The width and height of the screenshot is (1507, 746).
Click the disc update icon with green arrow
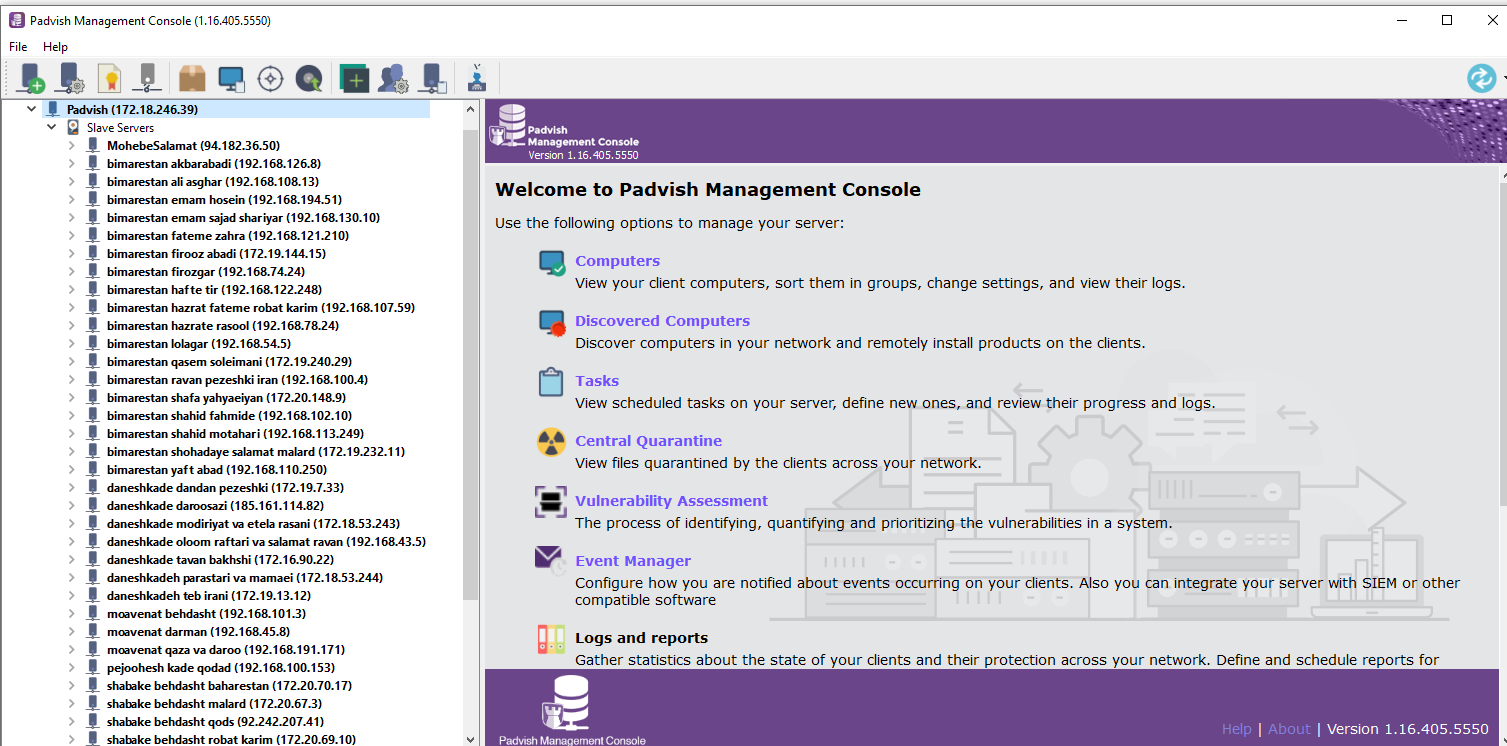[x=309, y=78]
